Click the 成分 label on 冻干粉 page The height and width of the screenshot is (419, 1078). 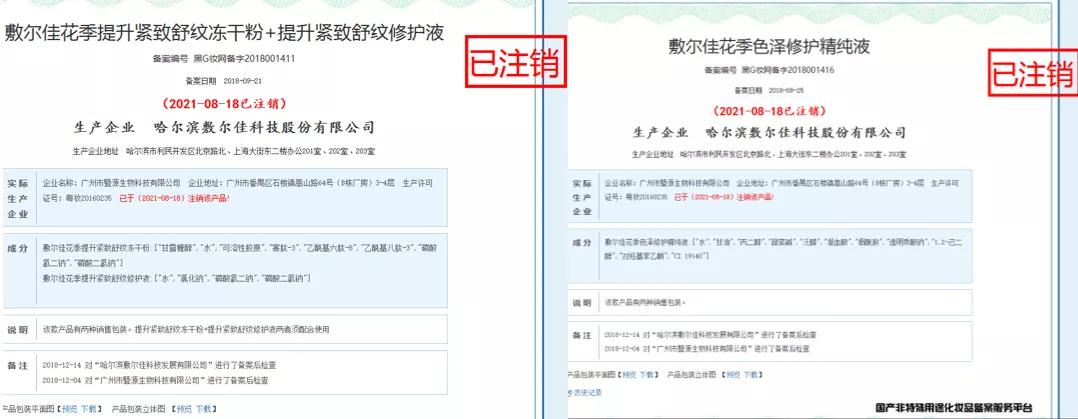(x=18, y=248)
